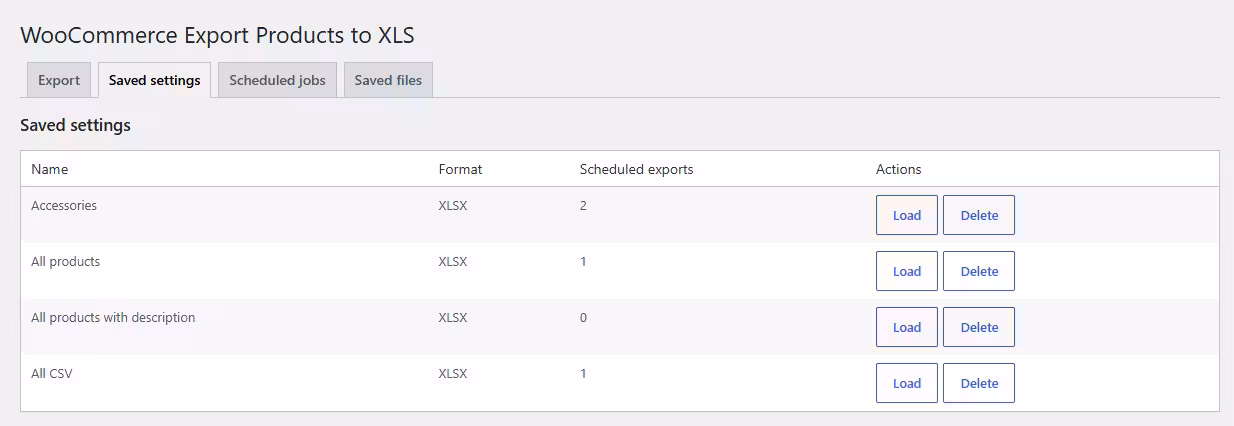This screenshot has height=426, width=1234.
Task: Load the All CSV setting
Action: coord(907,383)
